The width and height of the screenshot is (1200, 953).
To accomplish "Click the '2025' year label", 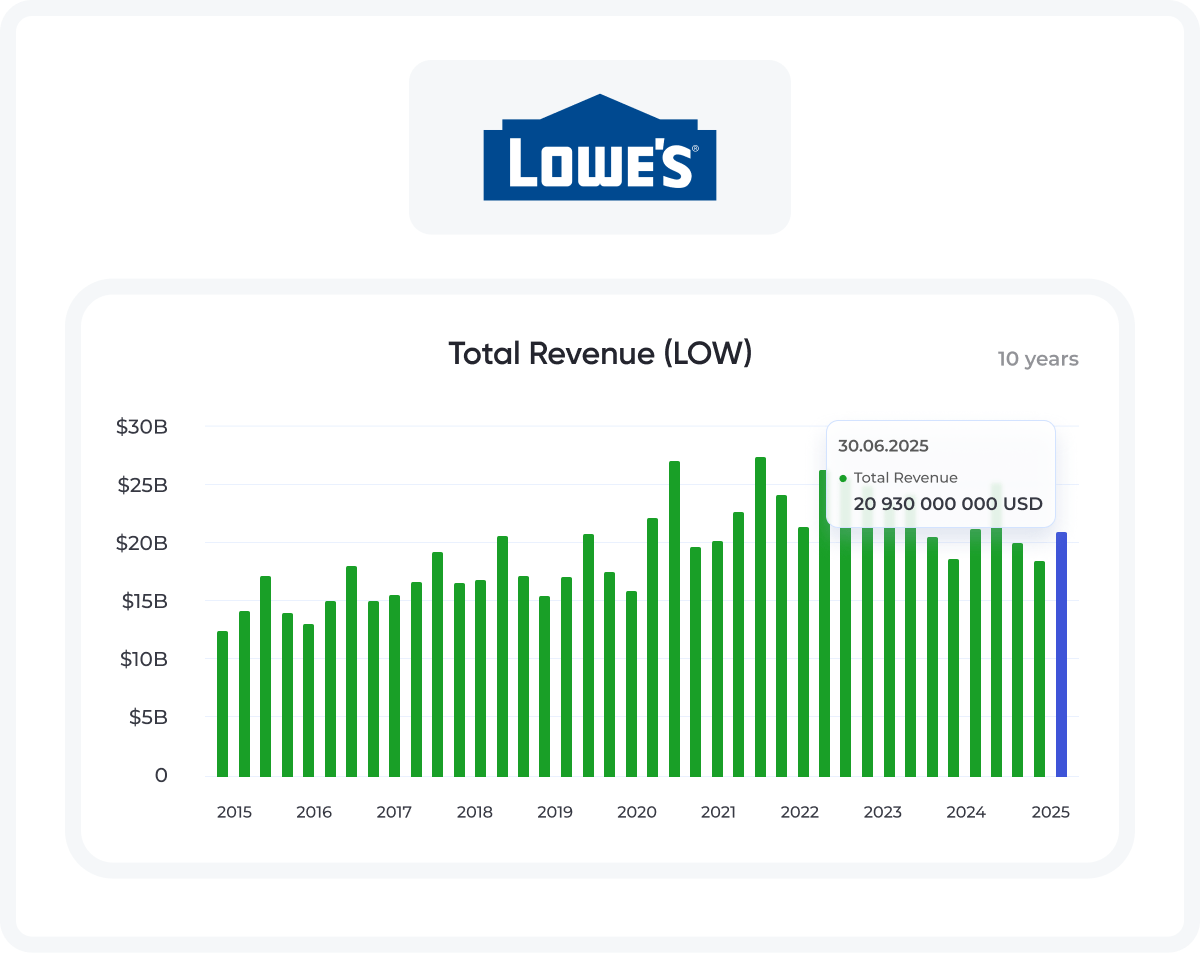I will (1050, 812).
